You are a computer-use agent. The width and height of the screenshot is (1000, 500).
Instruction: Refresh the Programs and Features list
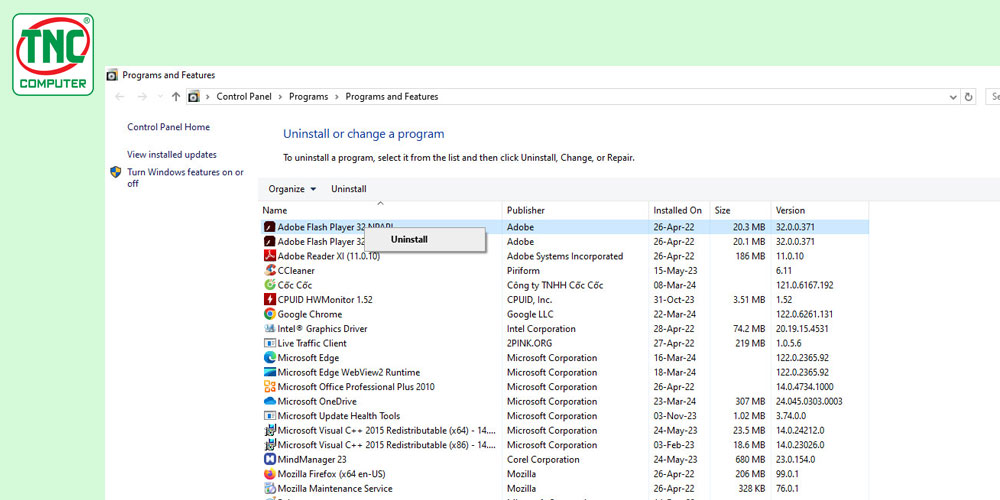coord(969,97)
